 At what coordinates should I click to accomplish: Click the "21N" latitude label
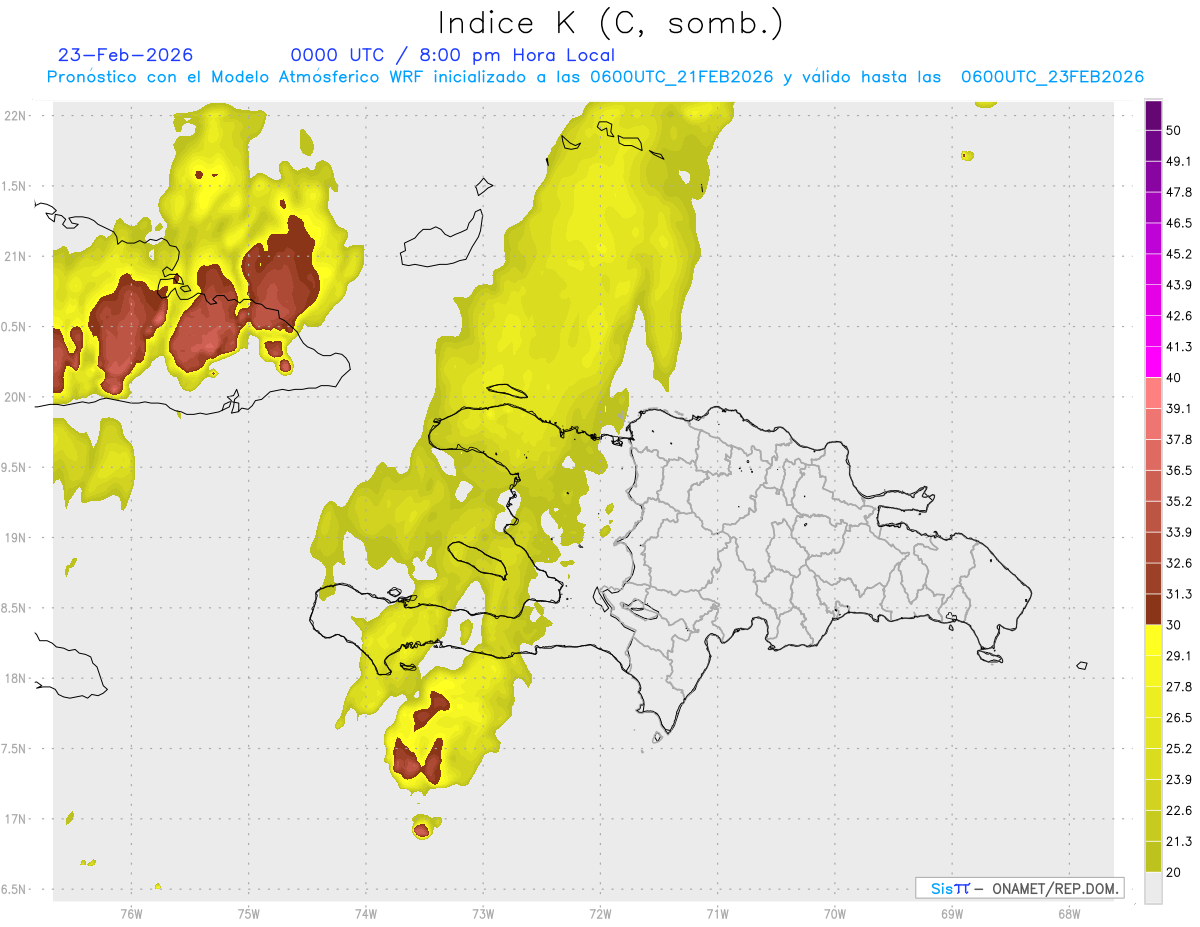tap(15, 256)
